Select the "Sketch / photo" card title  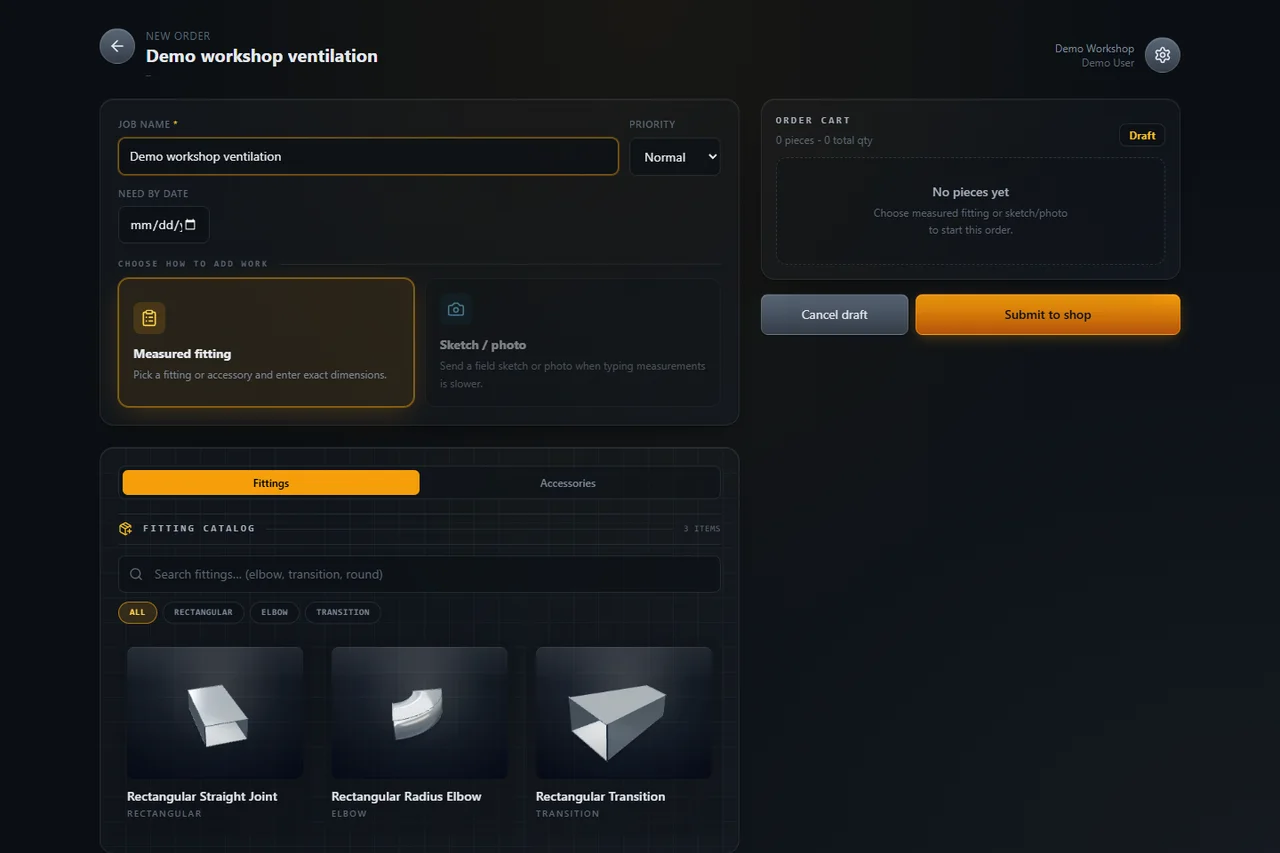[483, 345]
